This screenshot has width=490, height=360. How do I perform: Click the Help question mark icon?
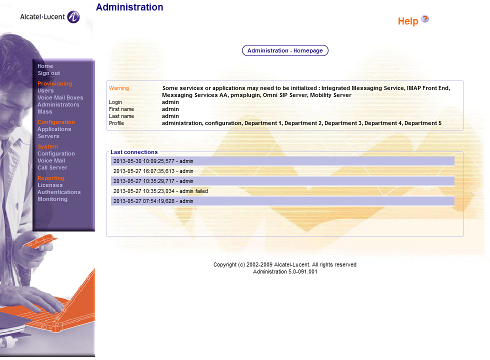coord(425,19)
